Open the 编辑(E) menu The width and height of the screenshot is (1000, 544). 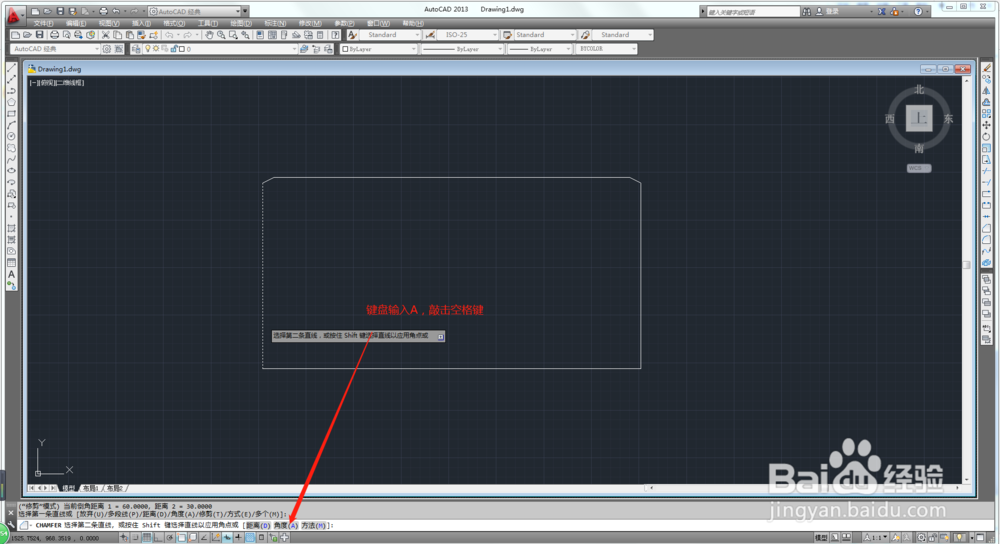coord(76,24)
